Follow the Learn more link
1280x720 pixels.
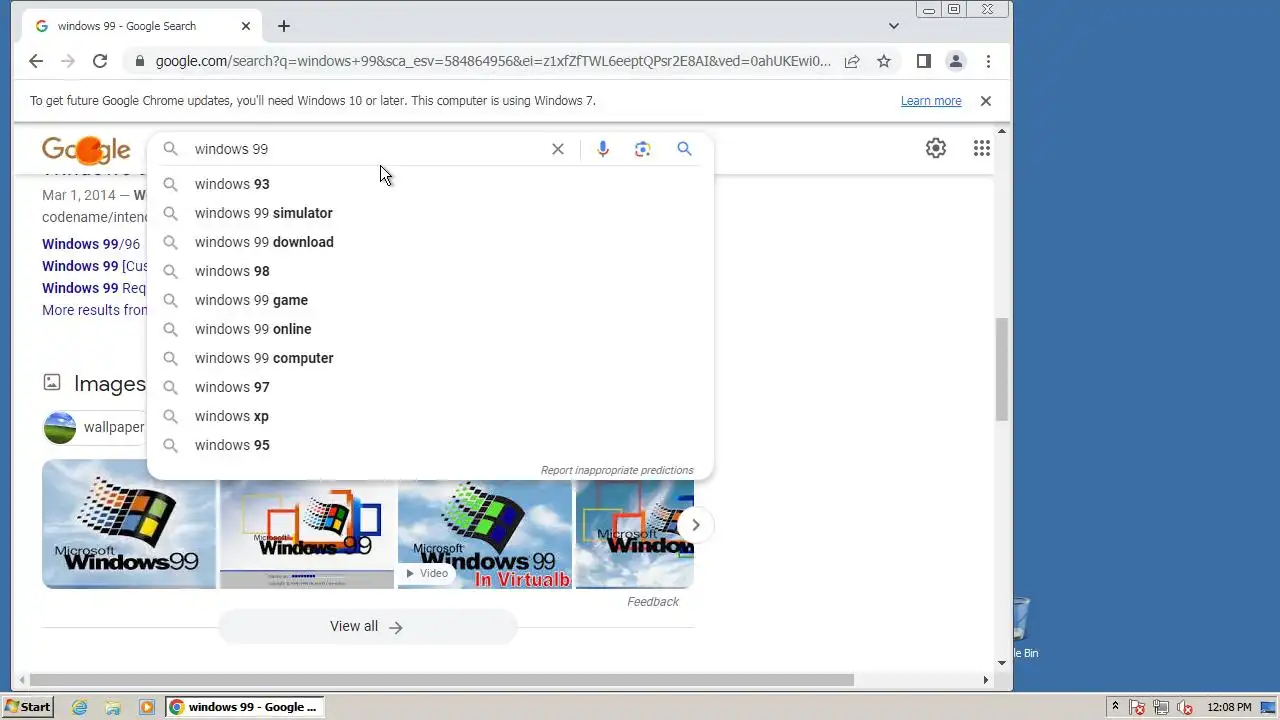pos(931,101)
